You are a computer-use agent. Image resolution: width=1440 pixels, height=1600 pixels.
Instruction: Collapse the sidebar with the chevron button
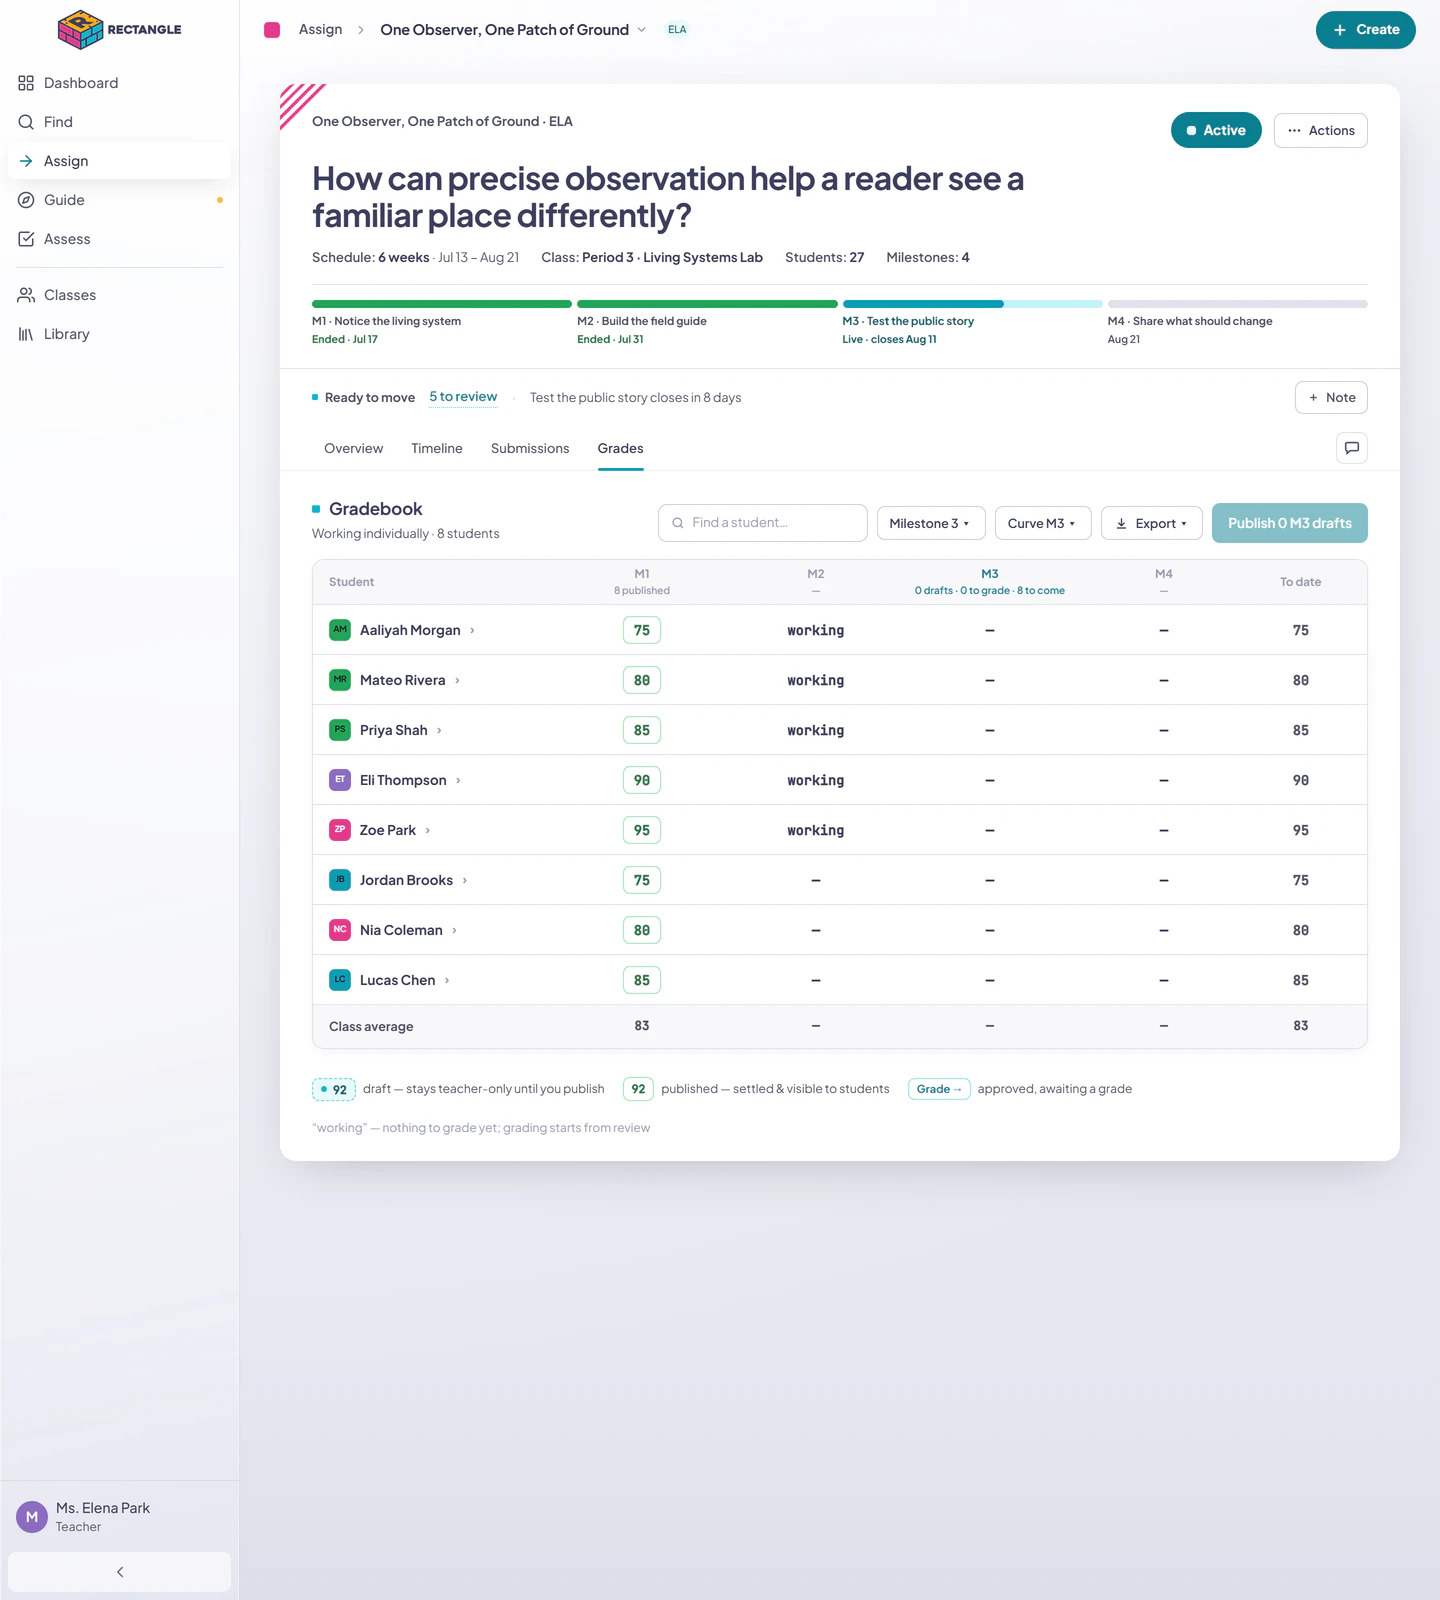(x=119, y=1572)
